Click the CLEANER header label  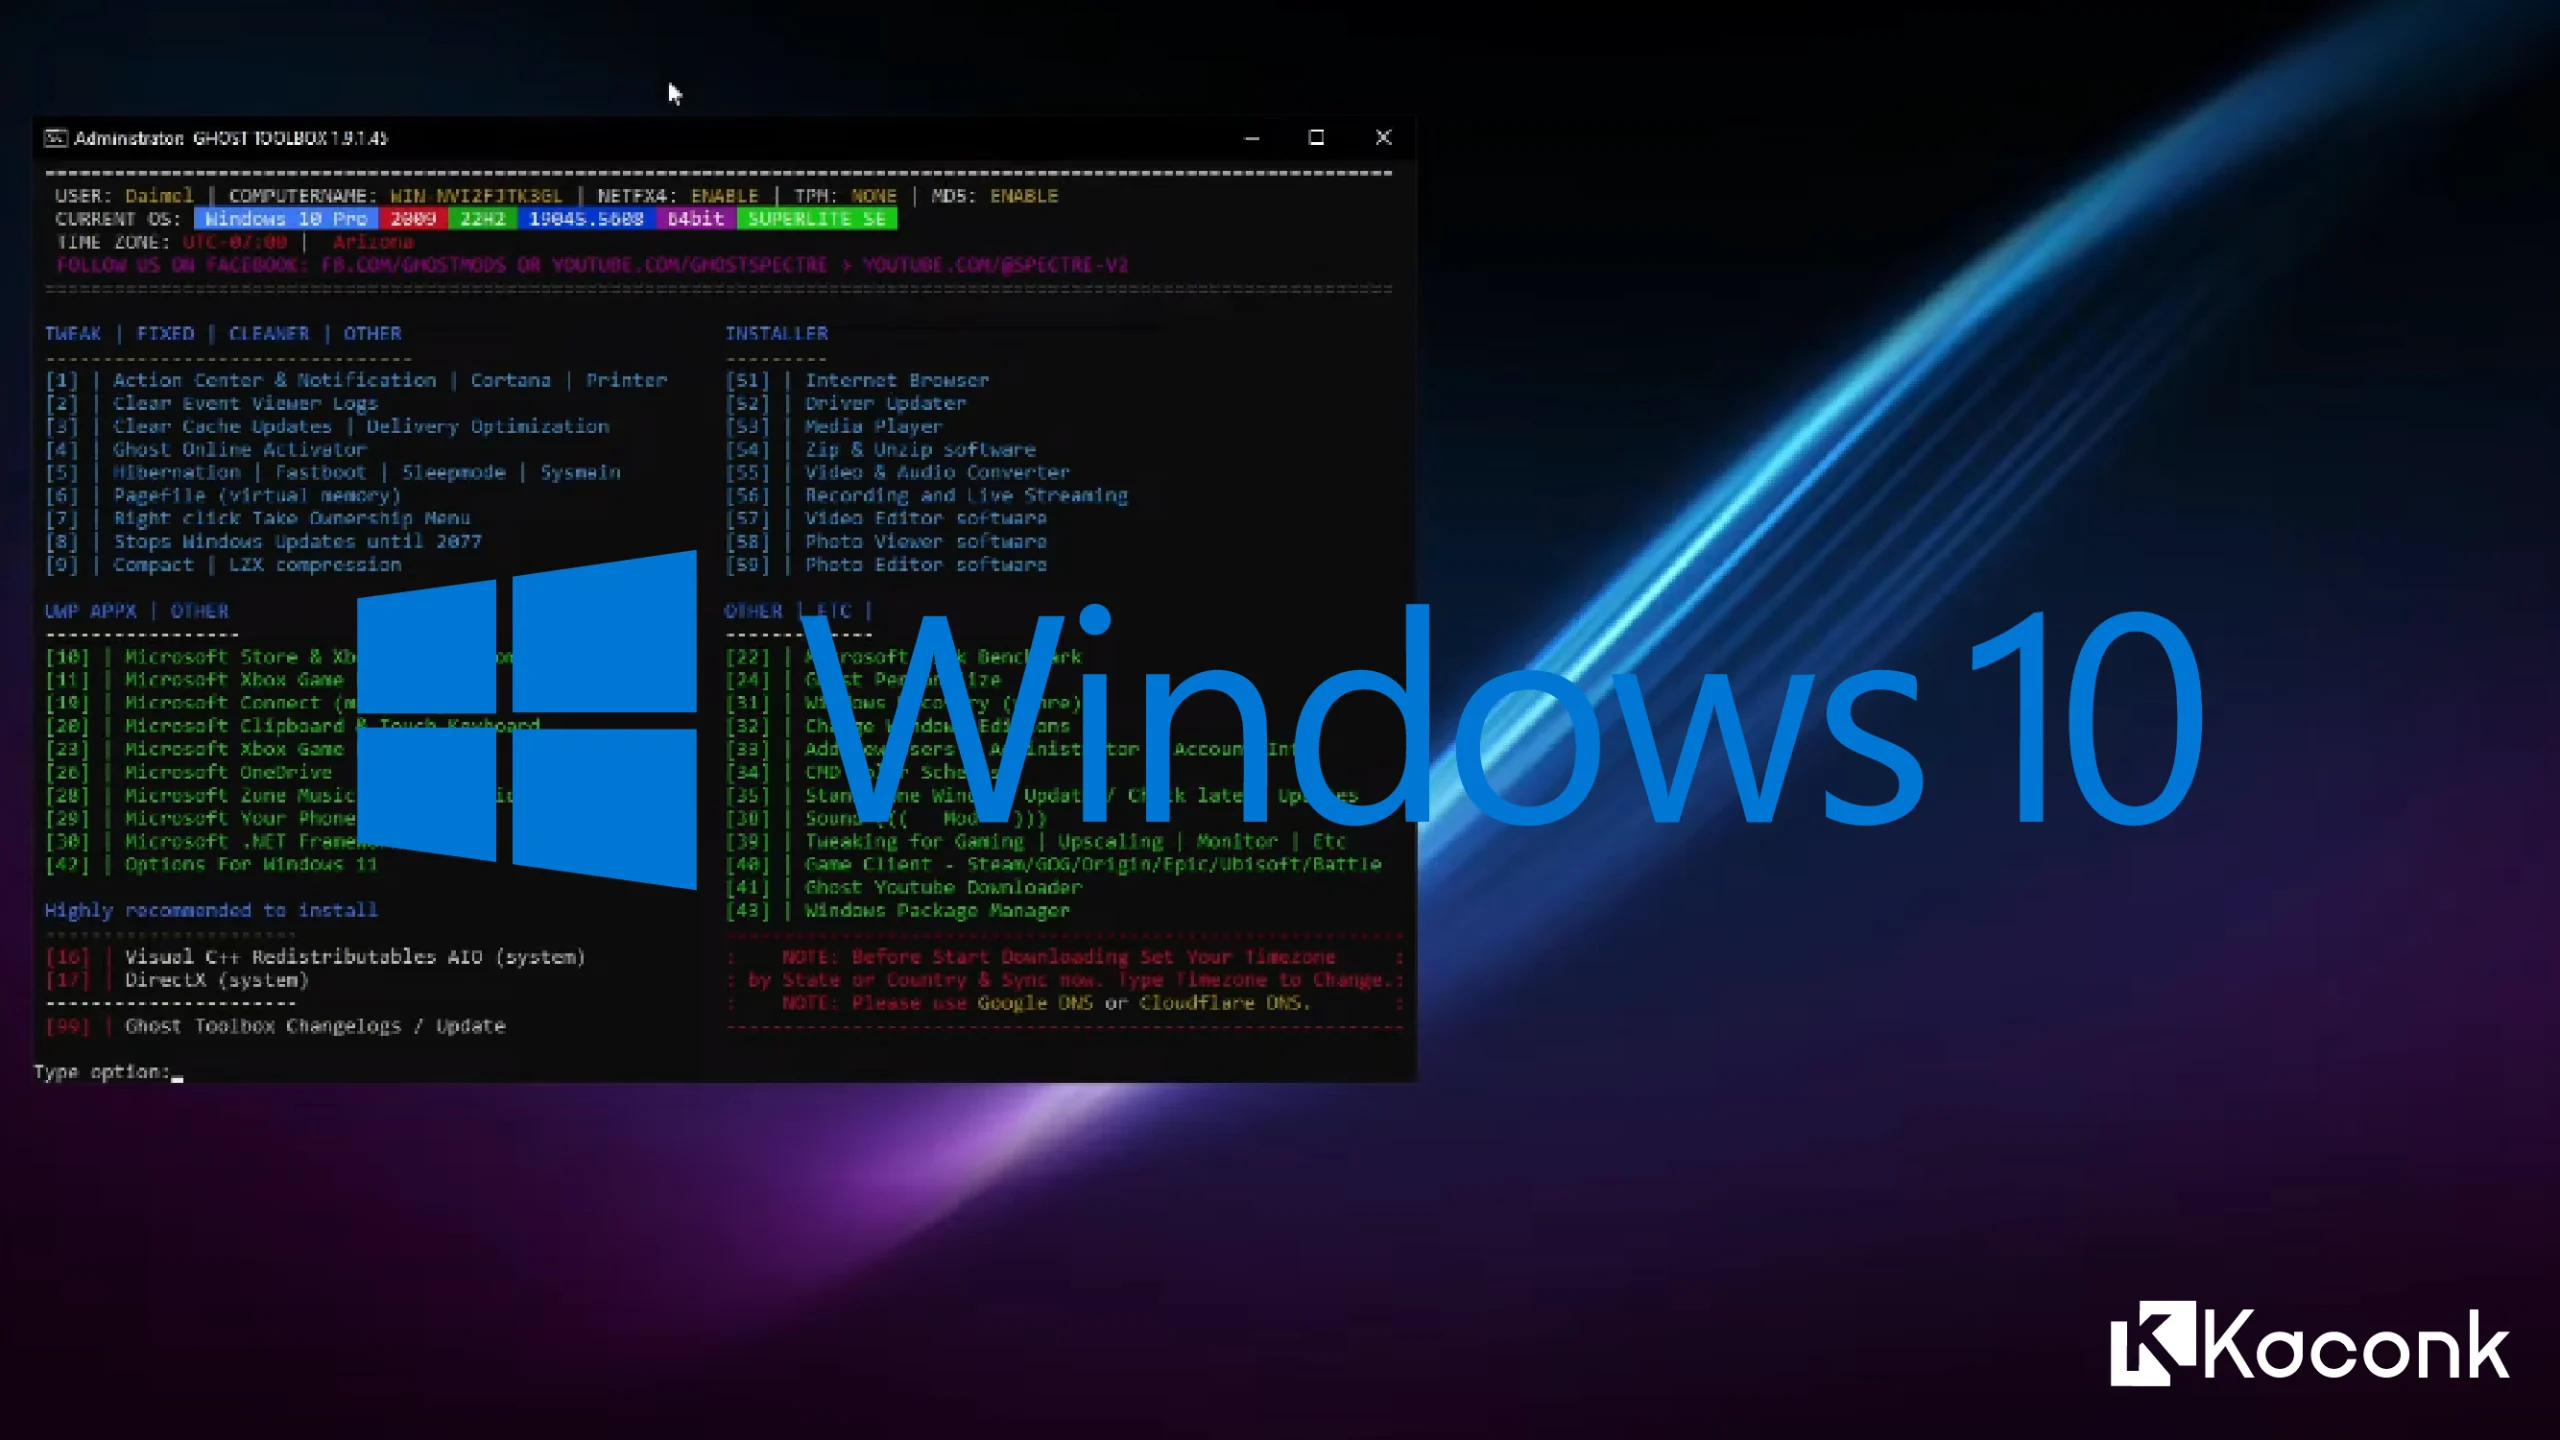click(x=268, y=333)
